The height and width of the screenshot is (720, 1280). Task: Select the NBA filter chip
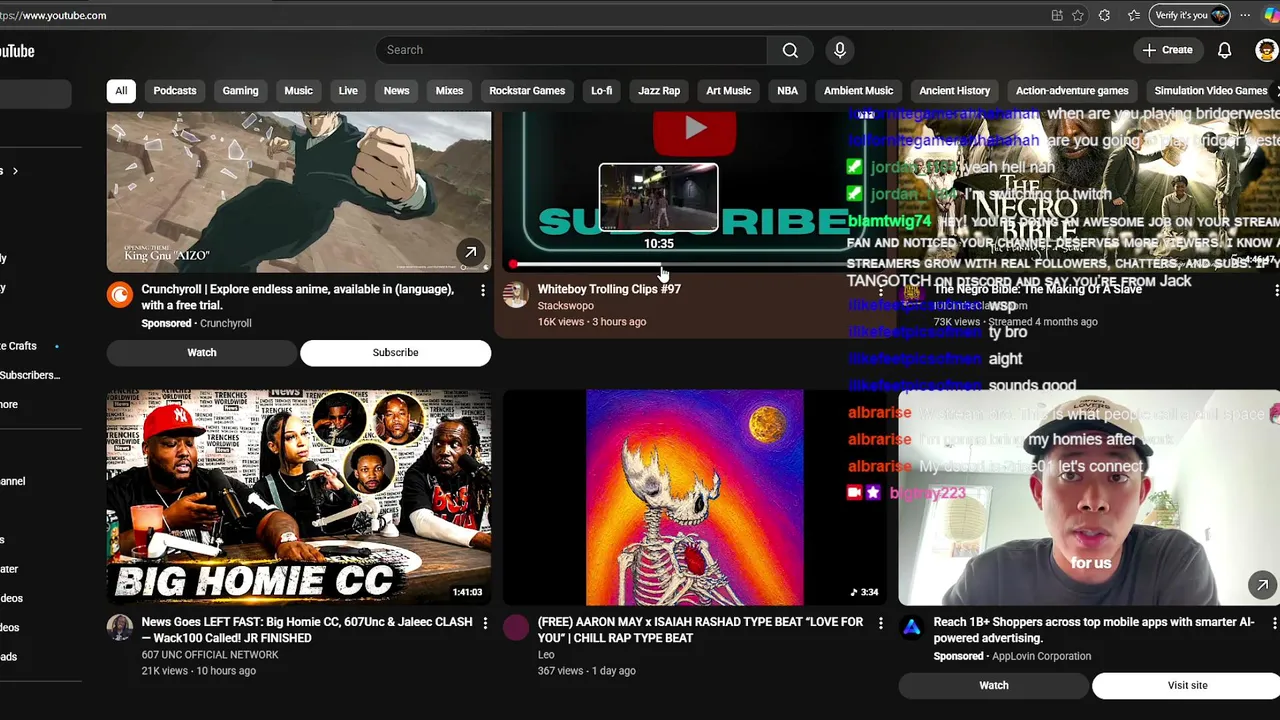(788, 91)
